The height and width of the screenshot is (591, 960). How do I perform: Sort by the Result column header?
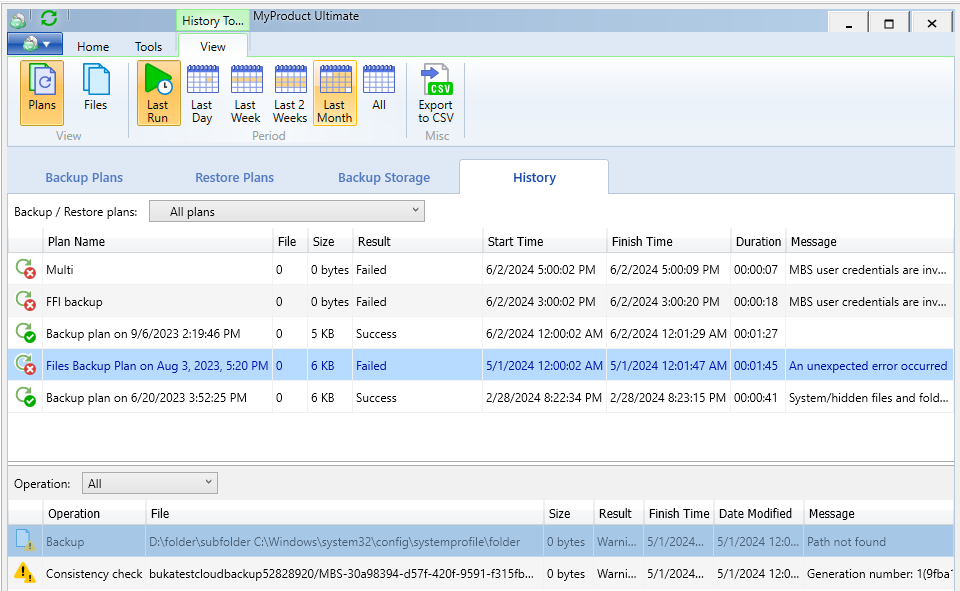click(374, 241)
